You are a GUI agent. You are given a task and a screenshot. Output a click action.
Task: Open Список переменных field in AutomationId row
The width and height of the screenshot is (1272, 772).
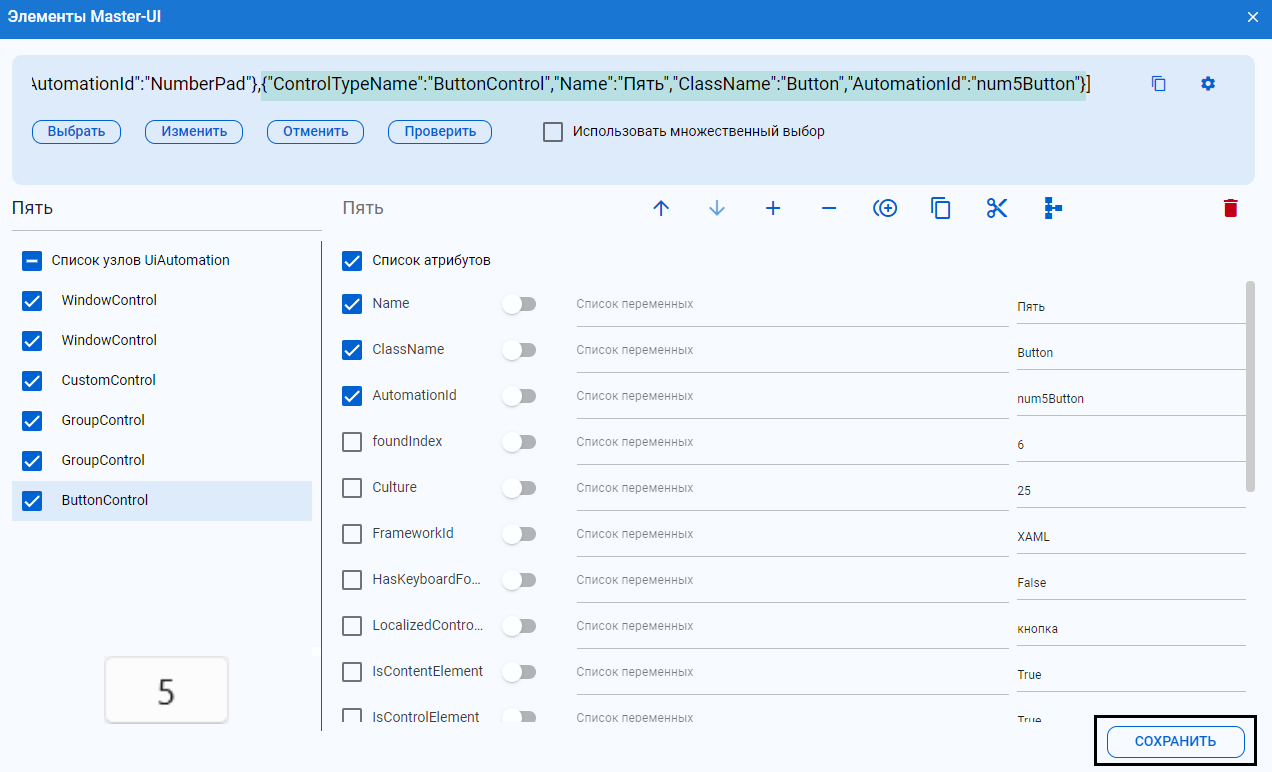click(792, 397)
